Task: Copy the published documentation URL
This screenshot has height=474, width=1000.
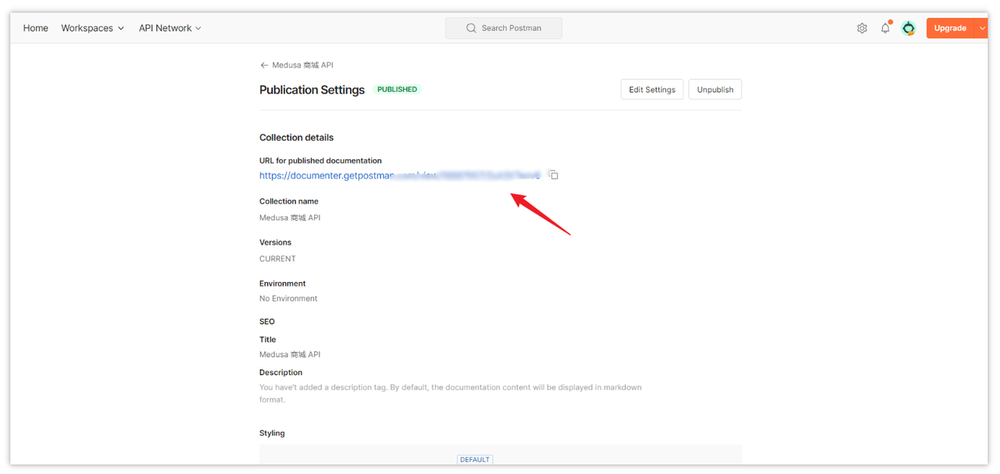Action: pyautogui.click(x=553, y=175)
